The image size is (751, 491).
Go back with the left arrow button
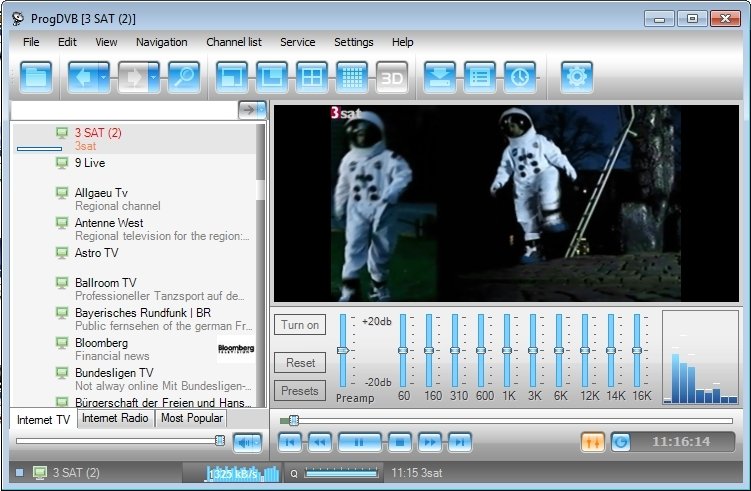(x=83, y=77)
